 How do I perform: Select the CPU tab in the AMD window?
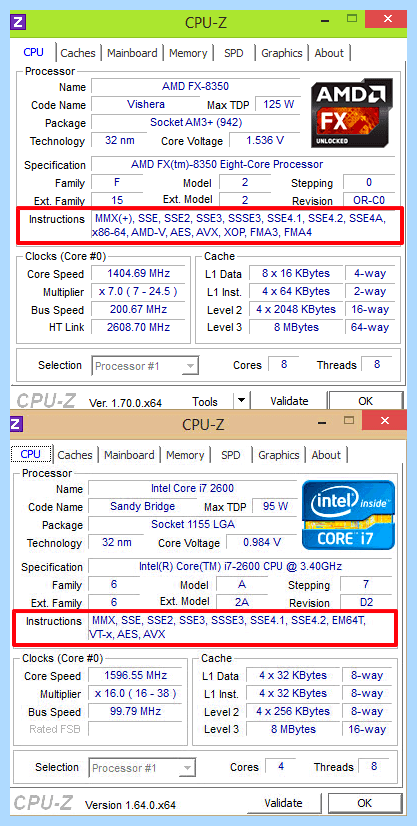pyautogui.click(x=34, y=53)
